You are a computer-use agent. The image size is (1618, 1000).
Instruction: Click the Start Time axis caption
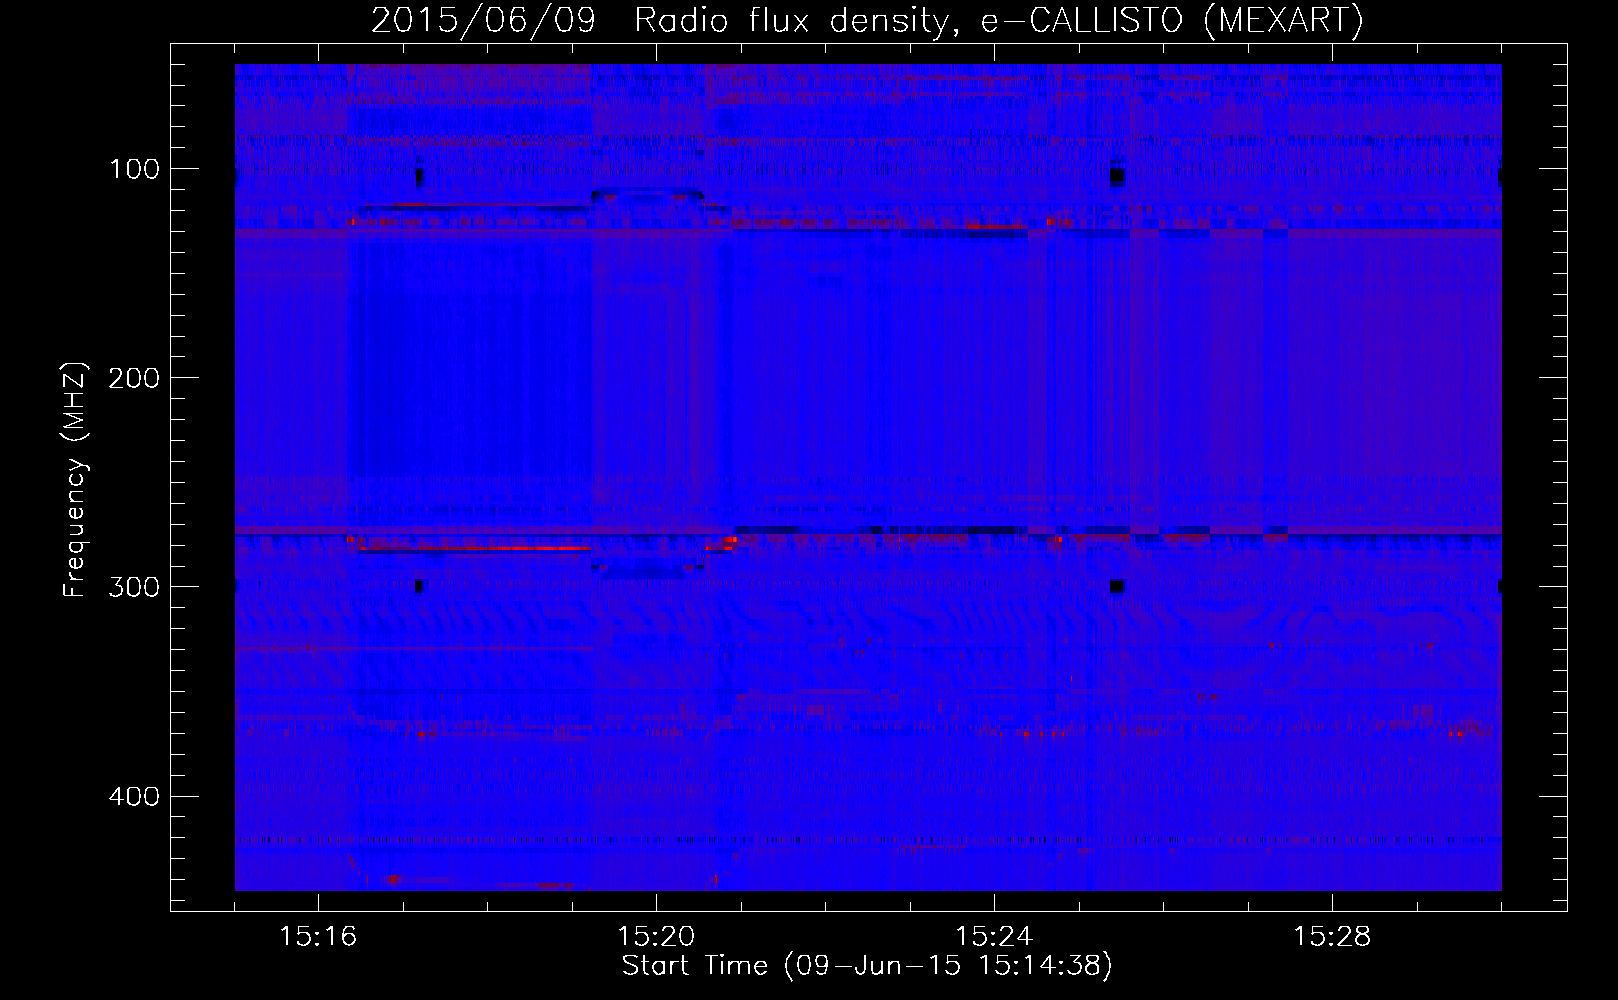coord(867,966)
